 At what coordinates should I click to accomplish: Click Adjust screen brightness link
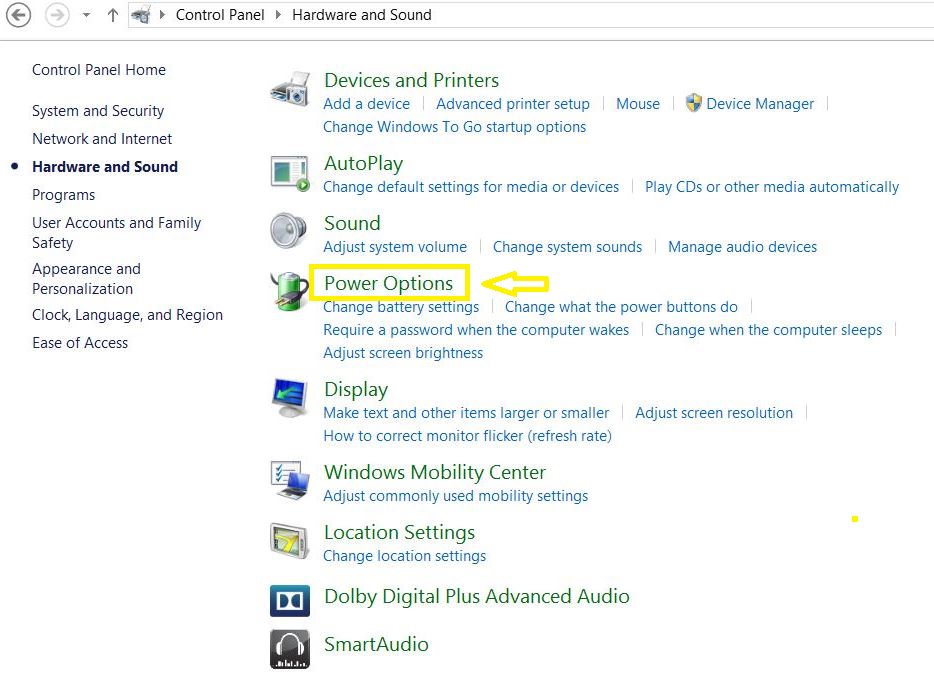coord(403,353)
